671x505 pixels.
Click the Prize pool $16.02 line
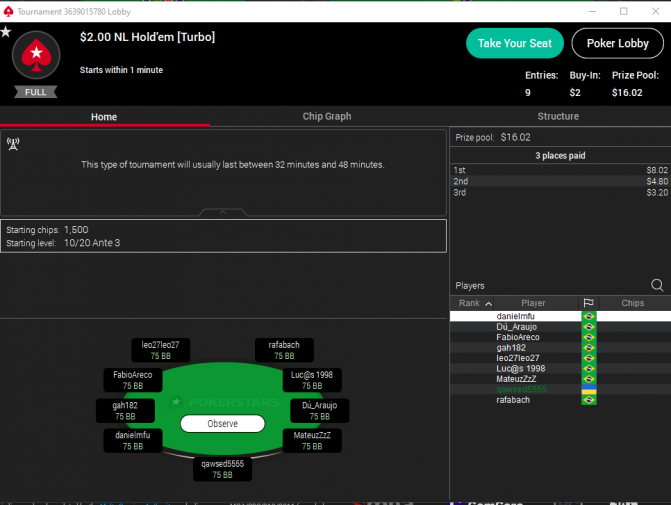[493, 137]
